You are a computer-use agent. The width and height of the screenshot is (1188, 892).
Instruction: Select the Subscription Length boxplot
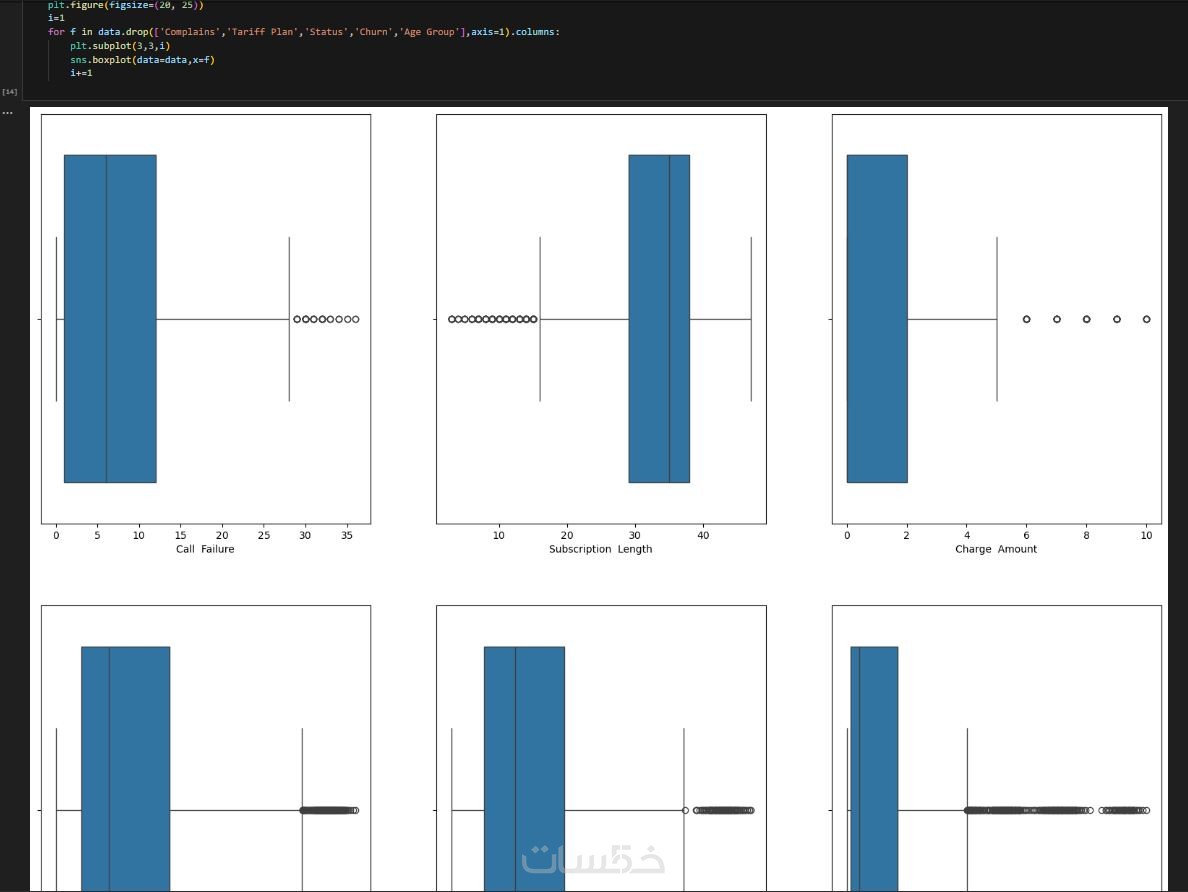[602, 319]
